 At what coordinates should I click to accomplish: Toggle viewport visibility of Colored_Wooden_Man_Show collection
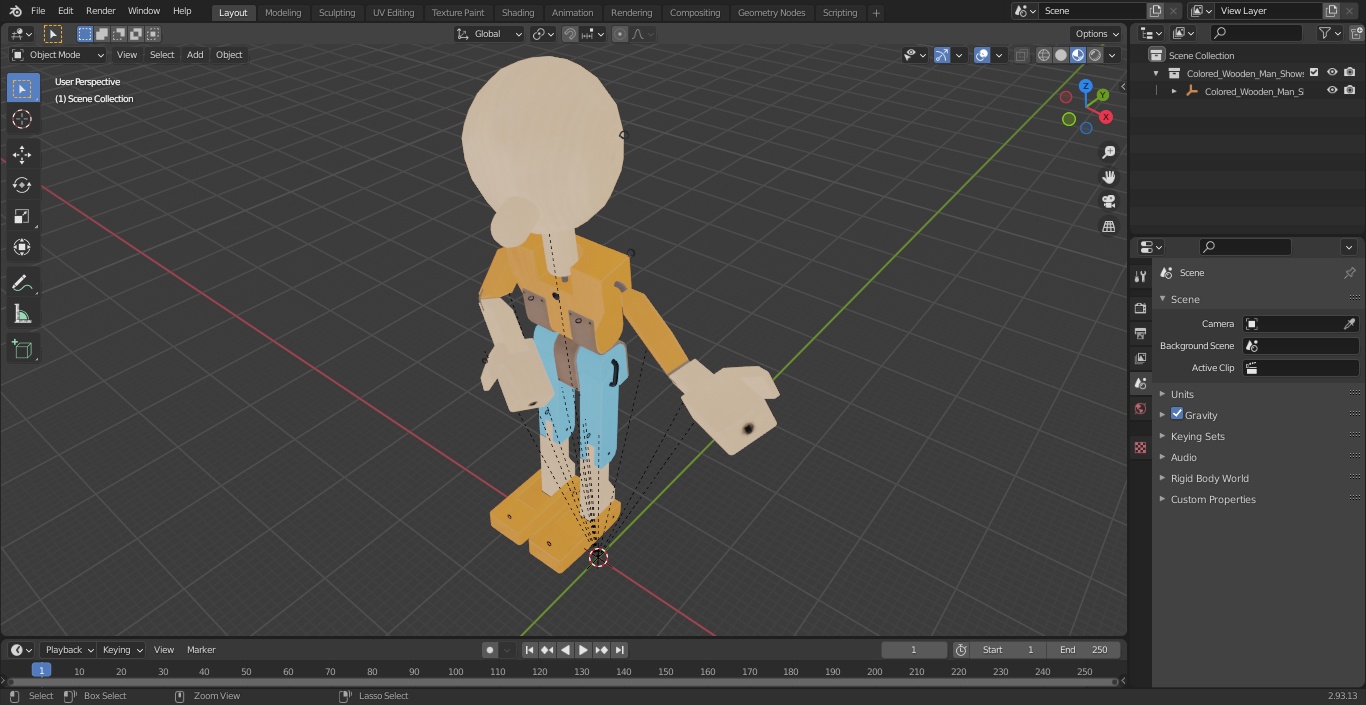pyautogui.click(x=1332, y=72)
